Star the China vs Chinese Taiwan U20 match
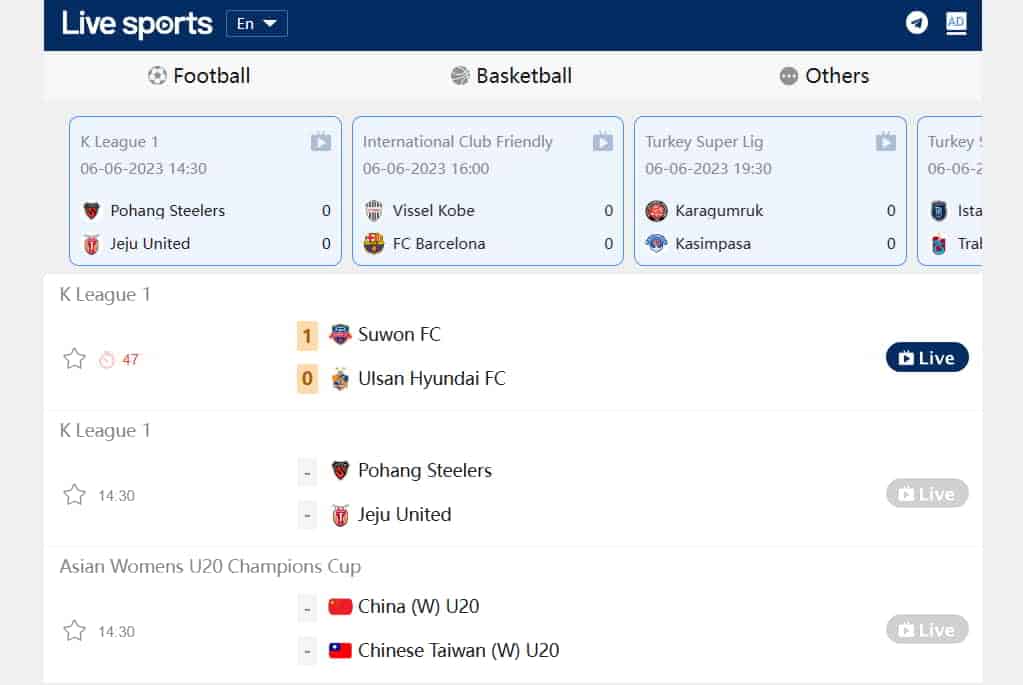 (74, 631)
